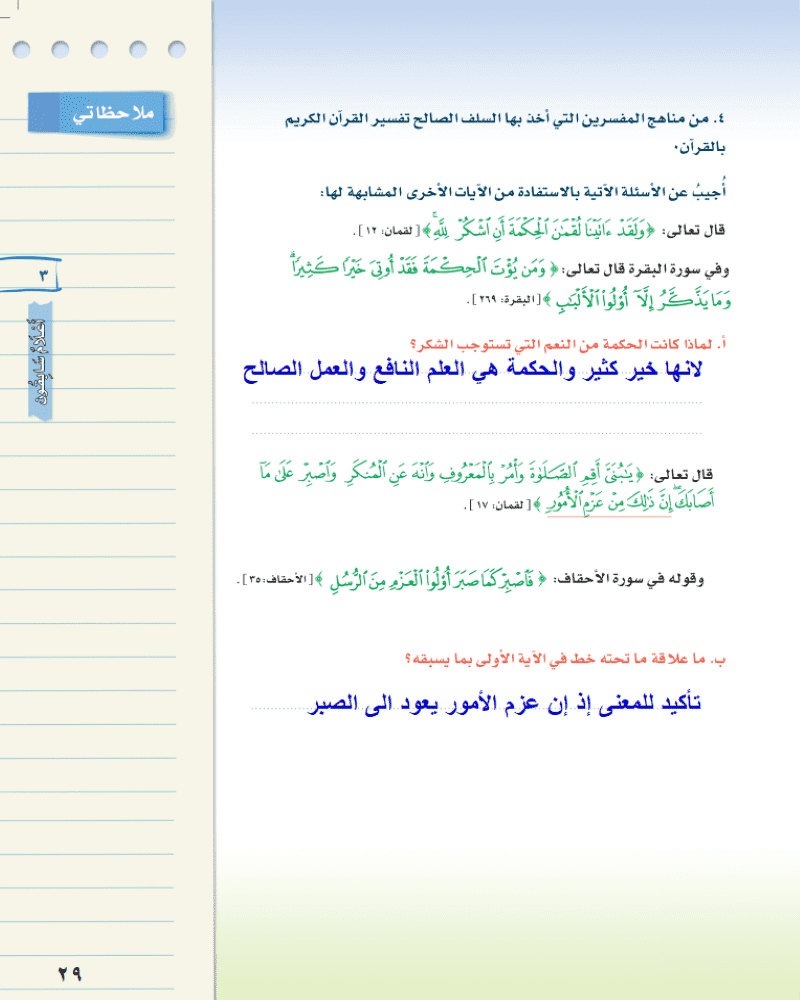Click the verse "فاصبر كما صبر أولو العزم من الرسل"
The height and width of the screenshot is (1000, 800).
pyautogui.click(x=432, y=581)
